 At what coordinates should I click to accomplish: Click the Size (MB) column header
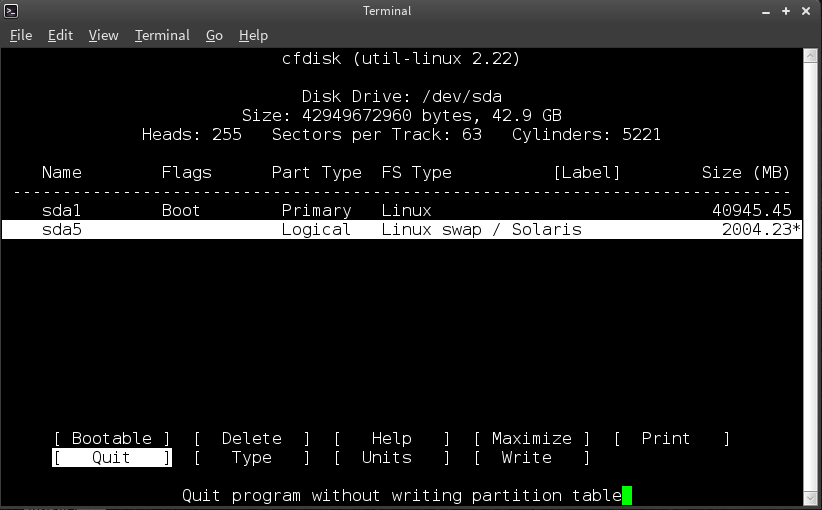pyautogui.click(x=746, y=172)
